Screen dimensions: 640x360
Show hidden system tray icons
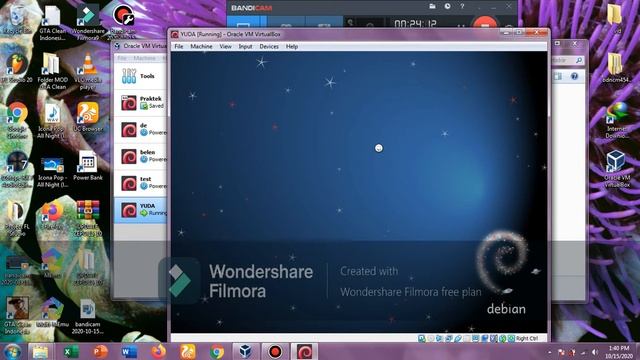[x=549, y=352]
